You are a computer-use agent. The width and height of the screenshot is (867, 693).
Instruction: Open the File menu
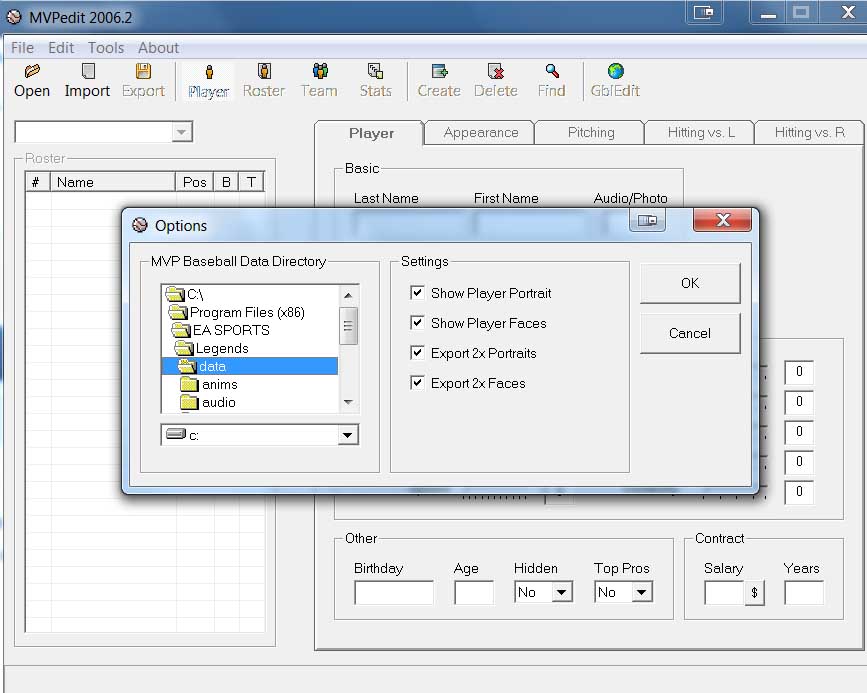tap(23, 48)
